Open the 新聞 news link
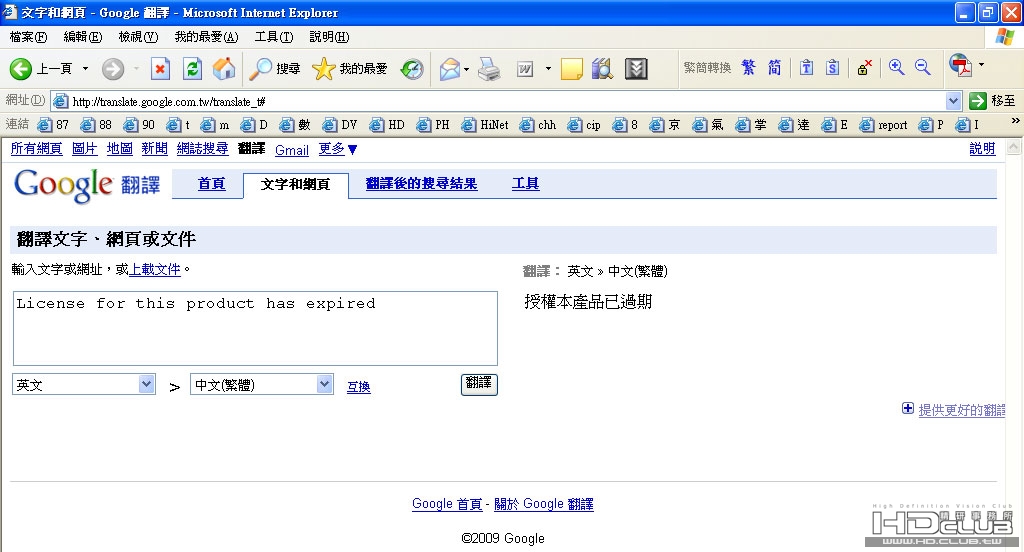 (x=155, y=149)
